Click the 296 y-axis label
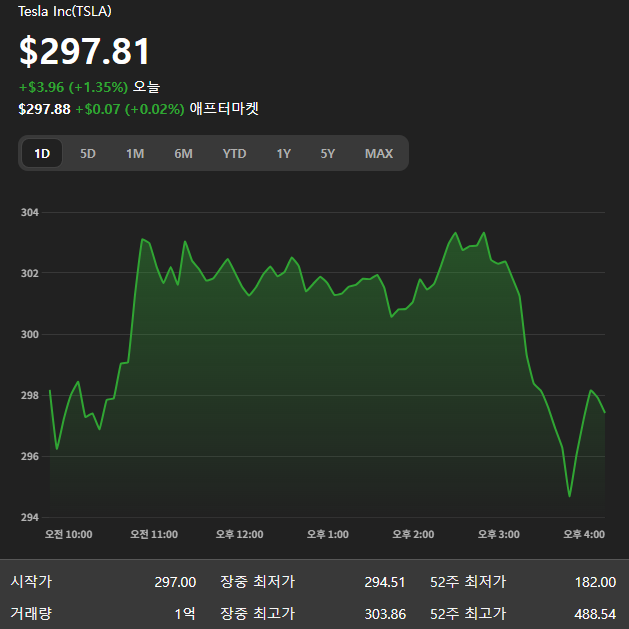 [x=30, y=456]
